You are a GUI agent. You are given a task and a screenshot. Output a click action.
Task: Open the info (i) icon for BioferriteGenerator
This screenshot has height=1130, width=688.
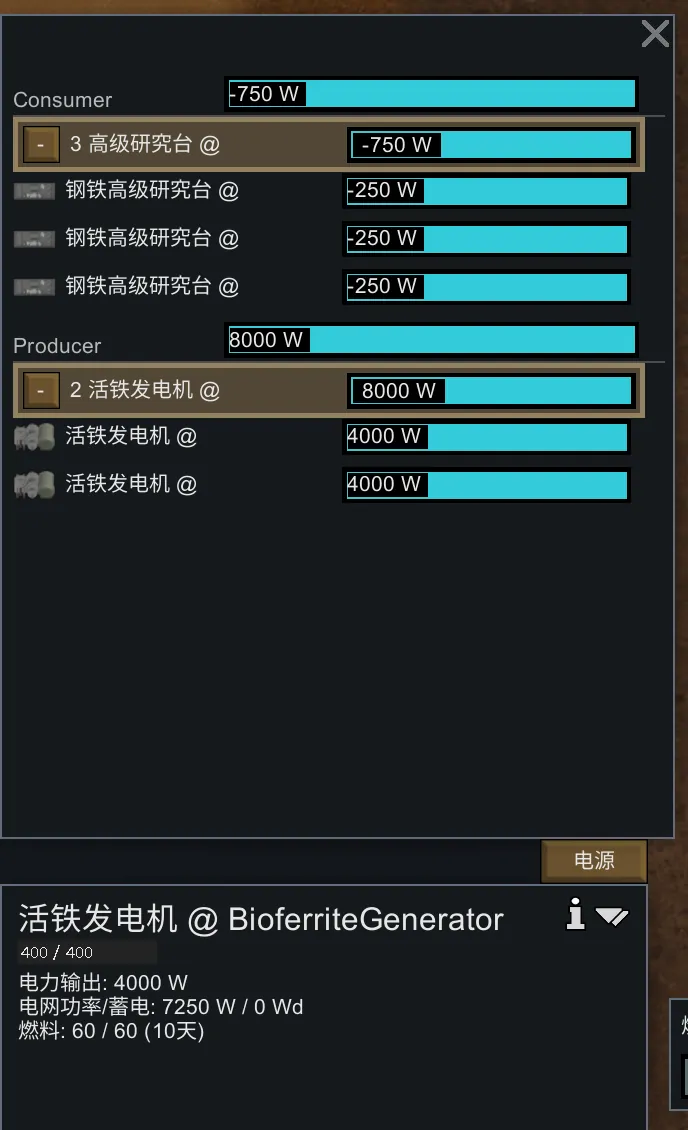pyautogui.click(x=576, y=914)
